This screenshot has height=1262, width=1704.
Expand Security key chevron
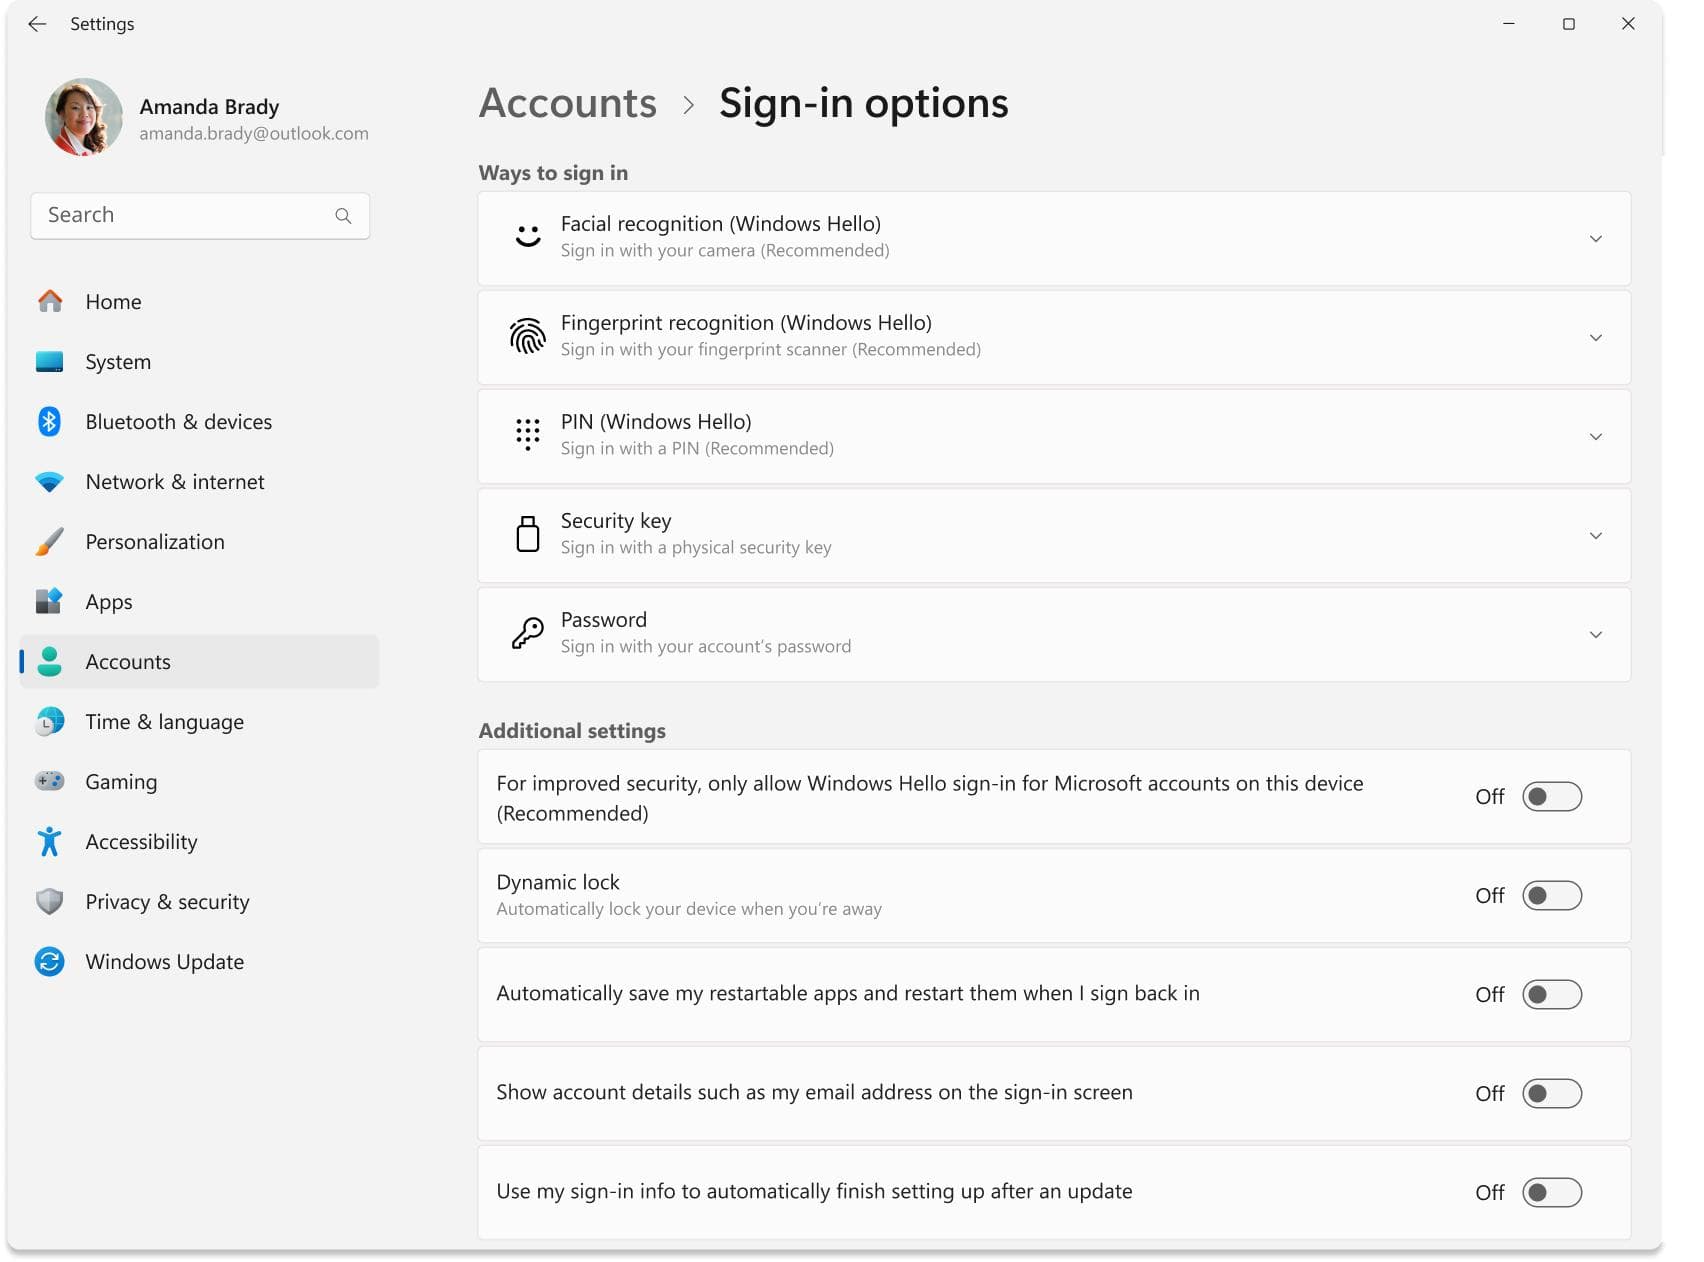1596,536
